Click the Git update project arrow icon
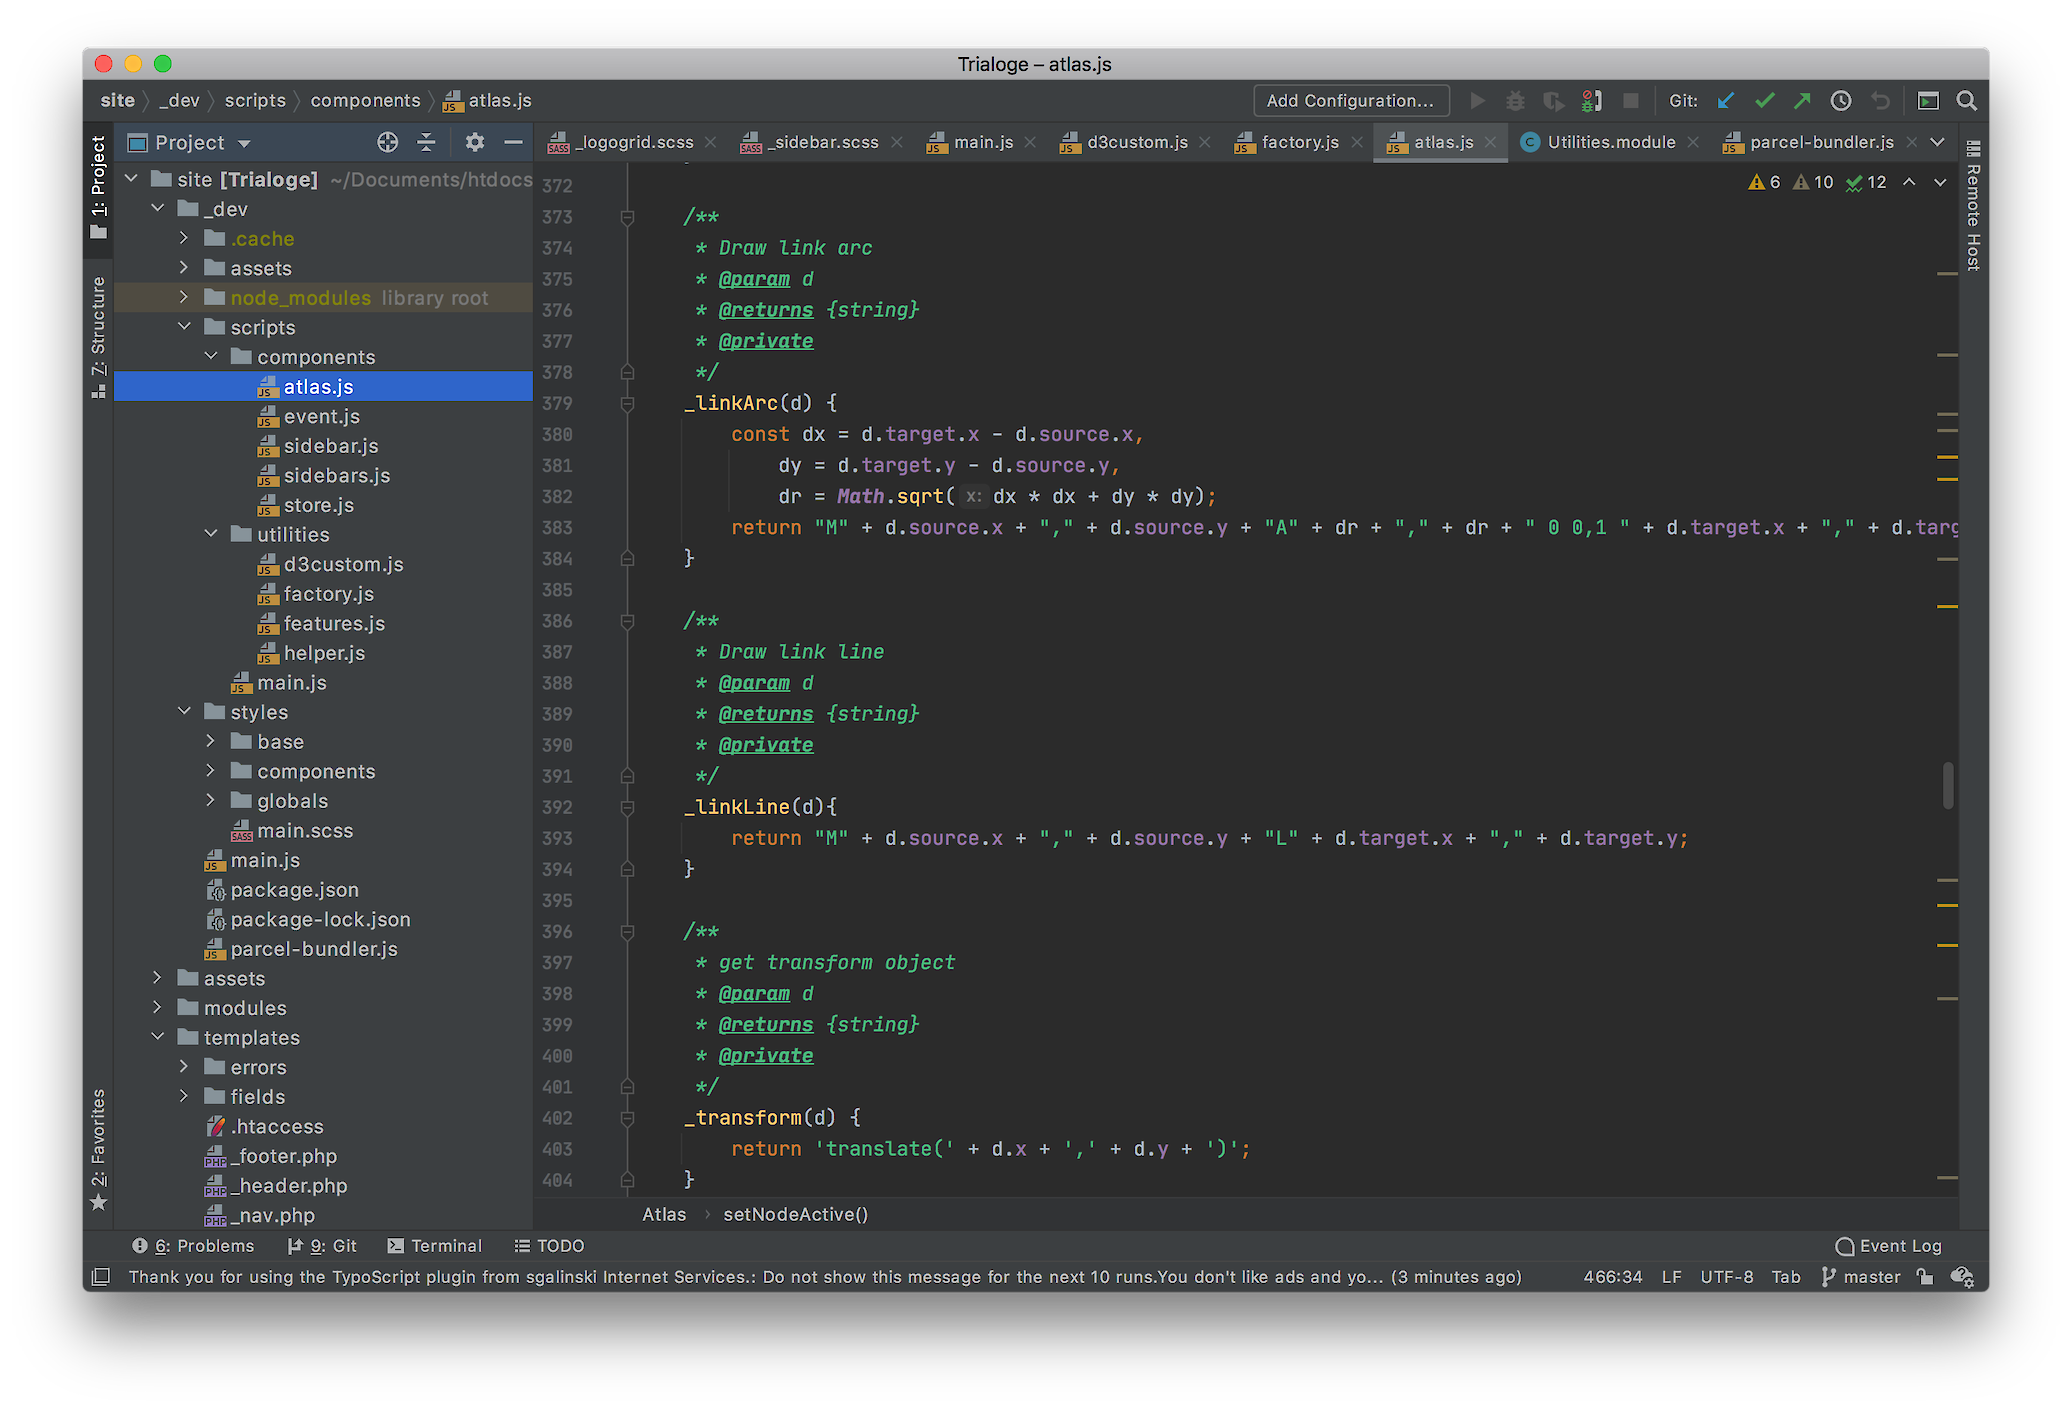The height and width of the screenshot is (1410, 2072). tap(1726, 101)
